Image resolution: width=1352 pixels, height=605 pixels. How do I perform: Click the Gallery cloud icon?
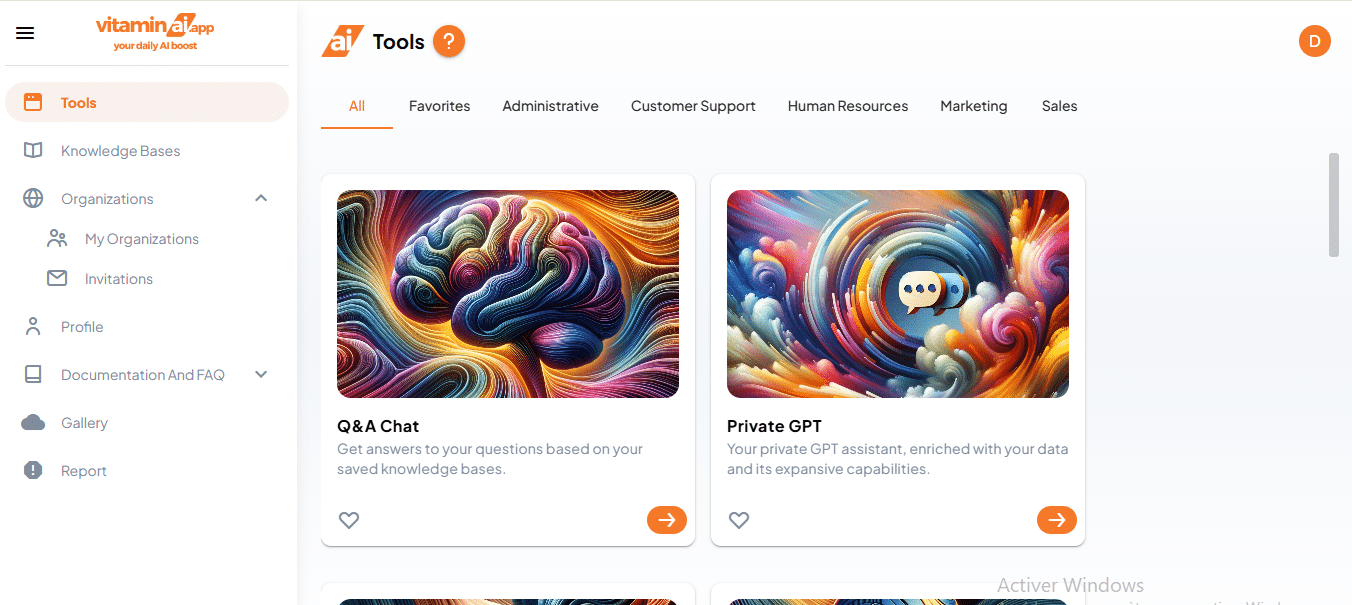[x=33, y=423]
